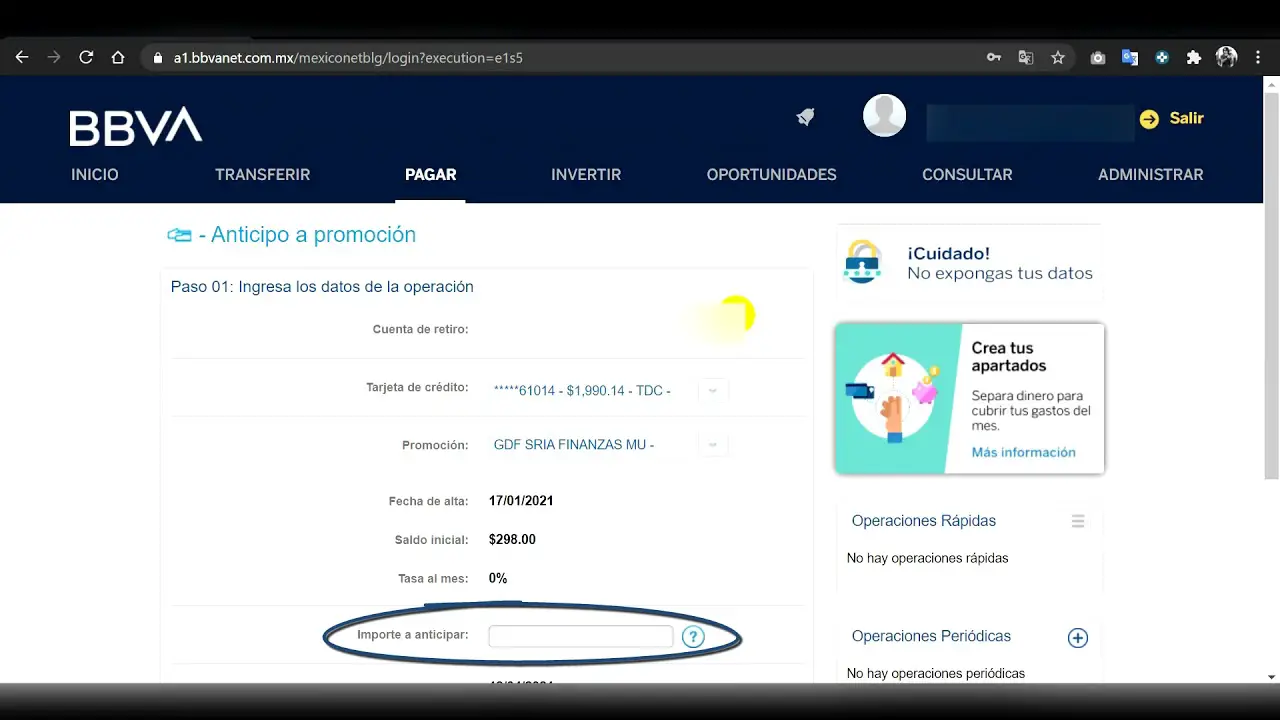The image size is (1280, 720).
Task: Translate this page icon in address bar
Action: [x=1026, y=58]
